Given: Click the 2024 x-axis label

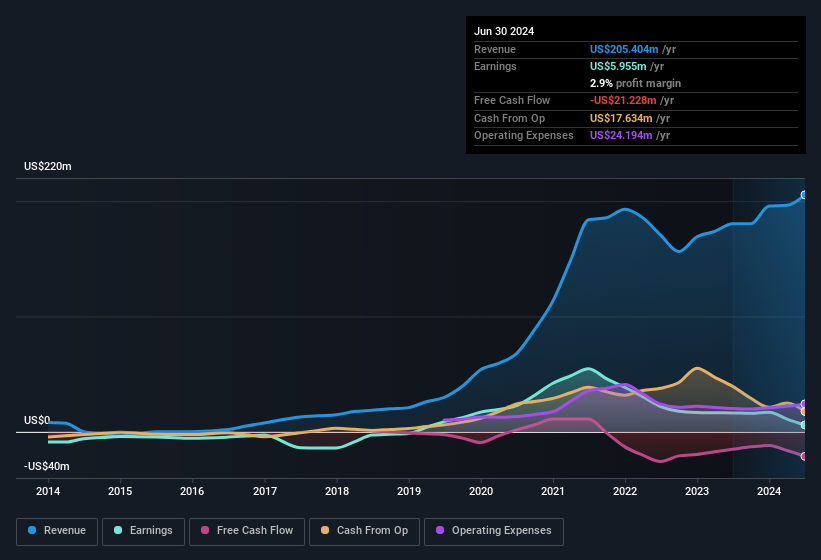Looking at the screenshot, I should (x=769, y=491).
